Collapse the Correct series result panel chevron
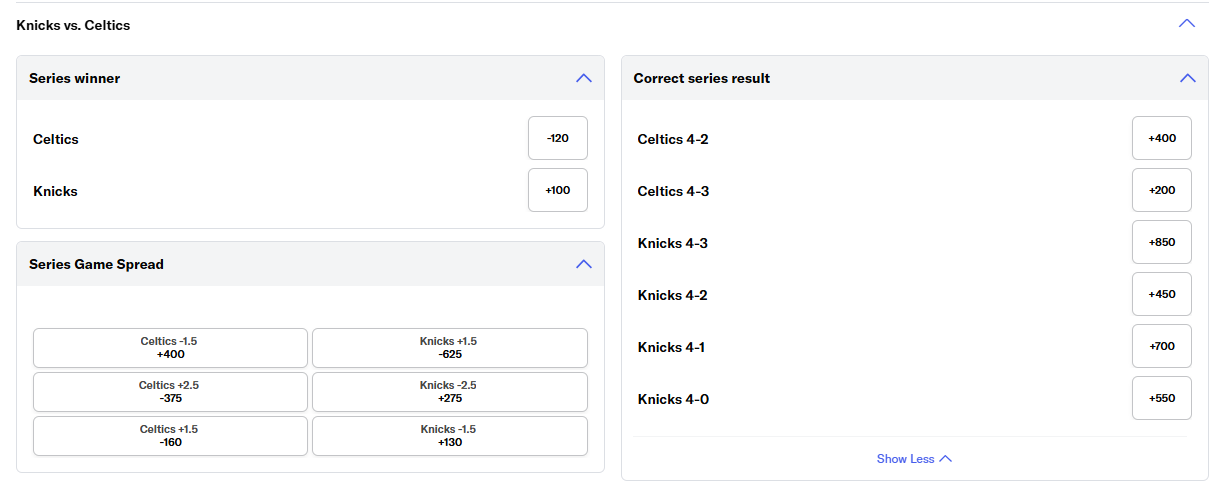 point(1188,78)
